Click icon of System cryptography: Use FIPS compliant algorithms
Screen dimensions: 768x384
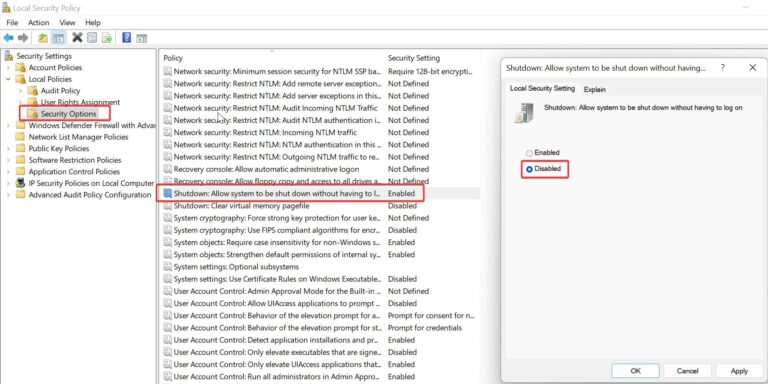tap(168, 230)
